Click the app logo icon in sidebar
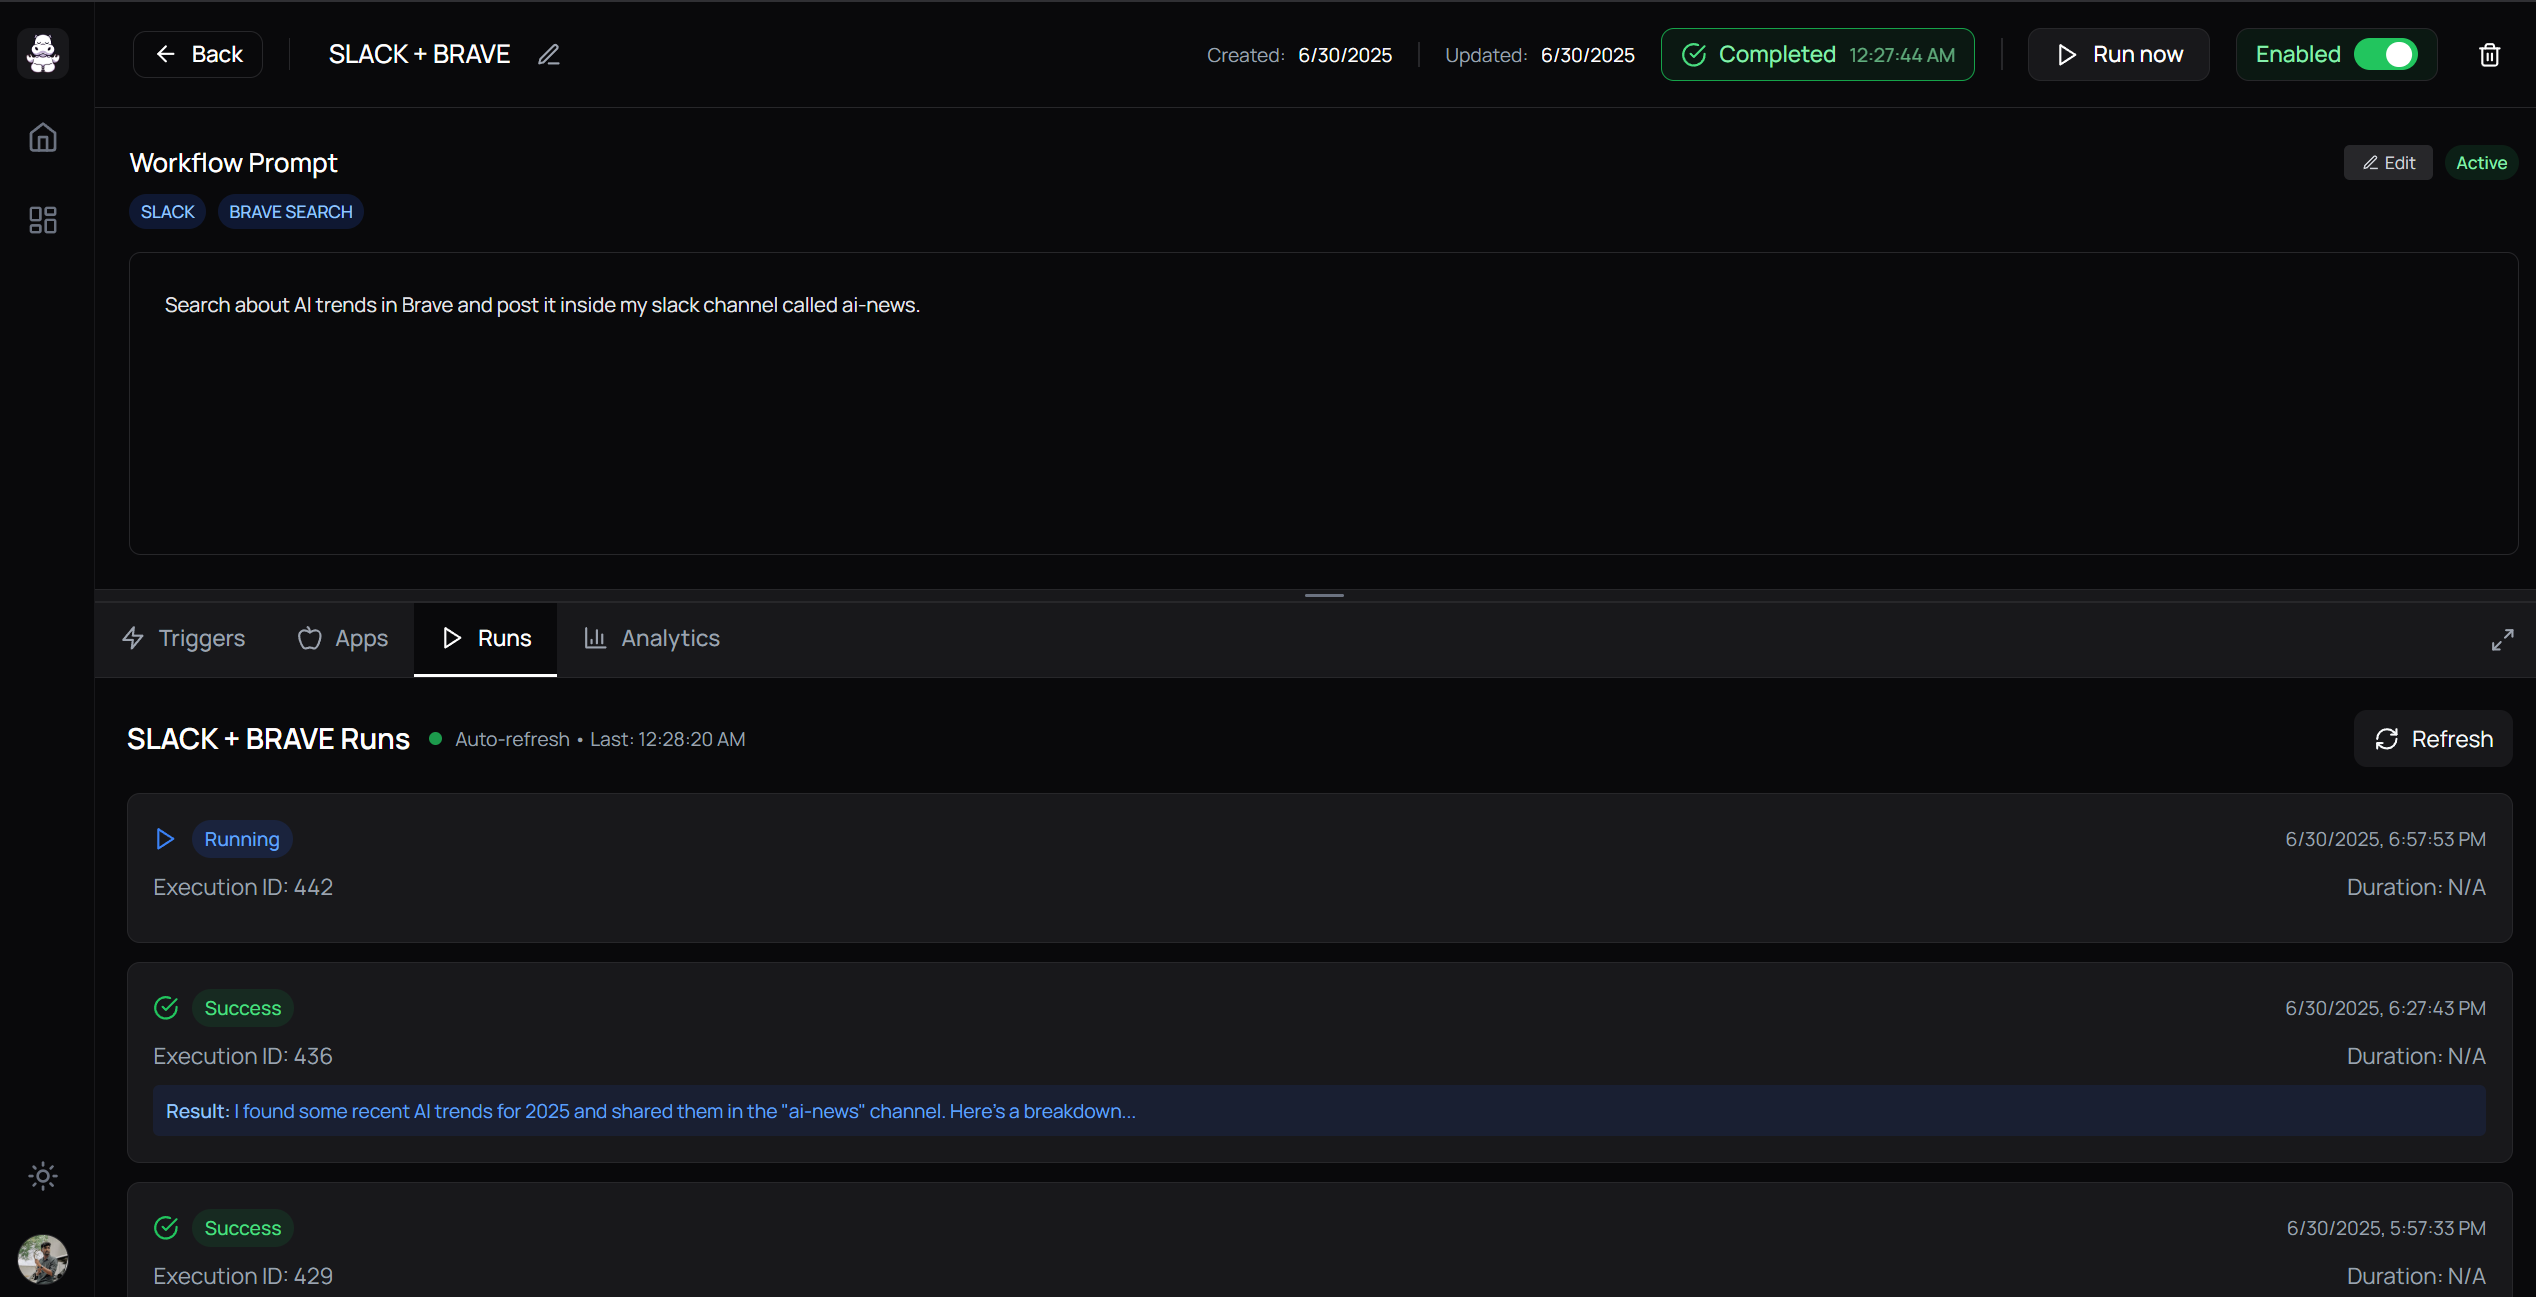 pyautogui.click(x=43, y=54)
